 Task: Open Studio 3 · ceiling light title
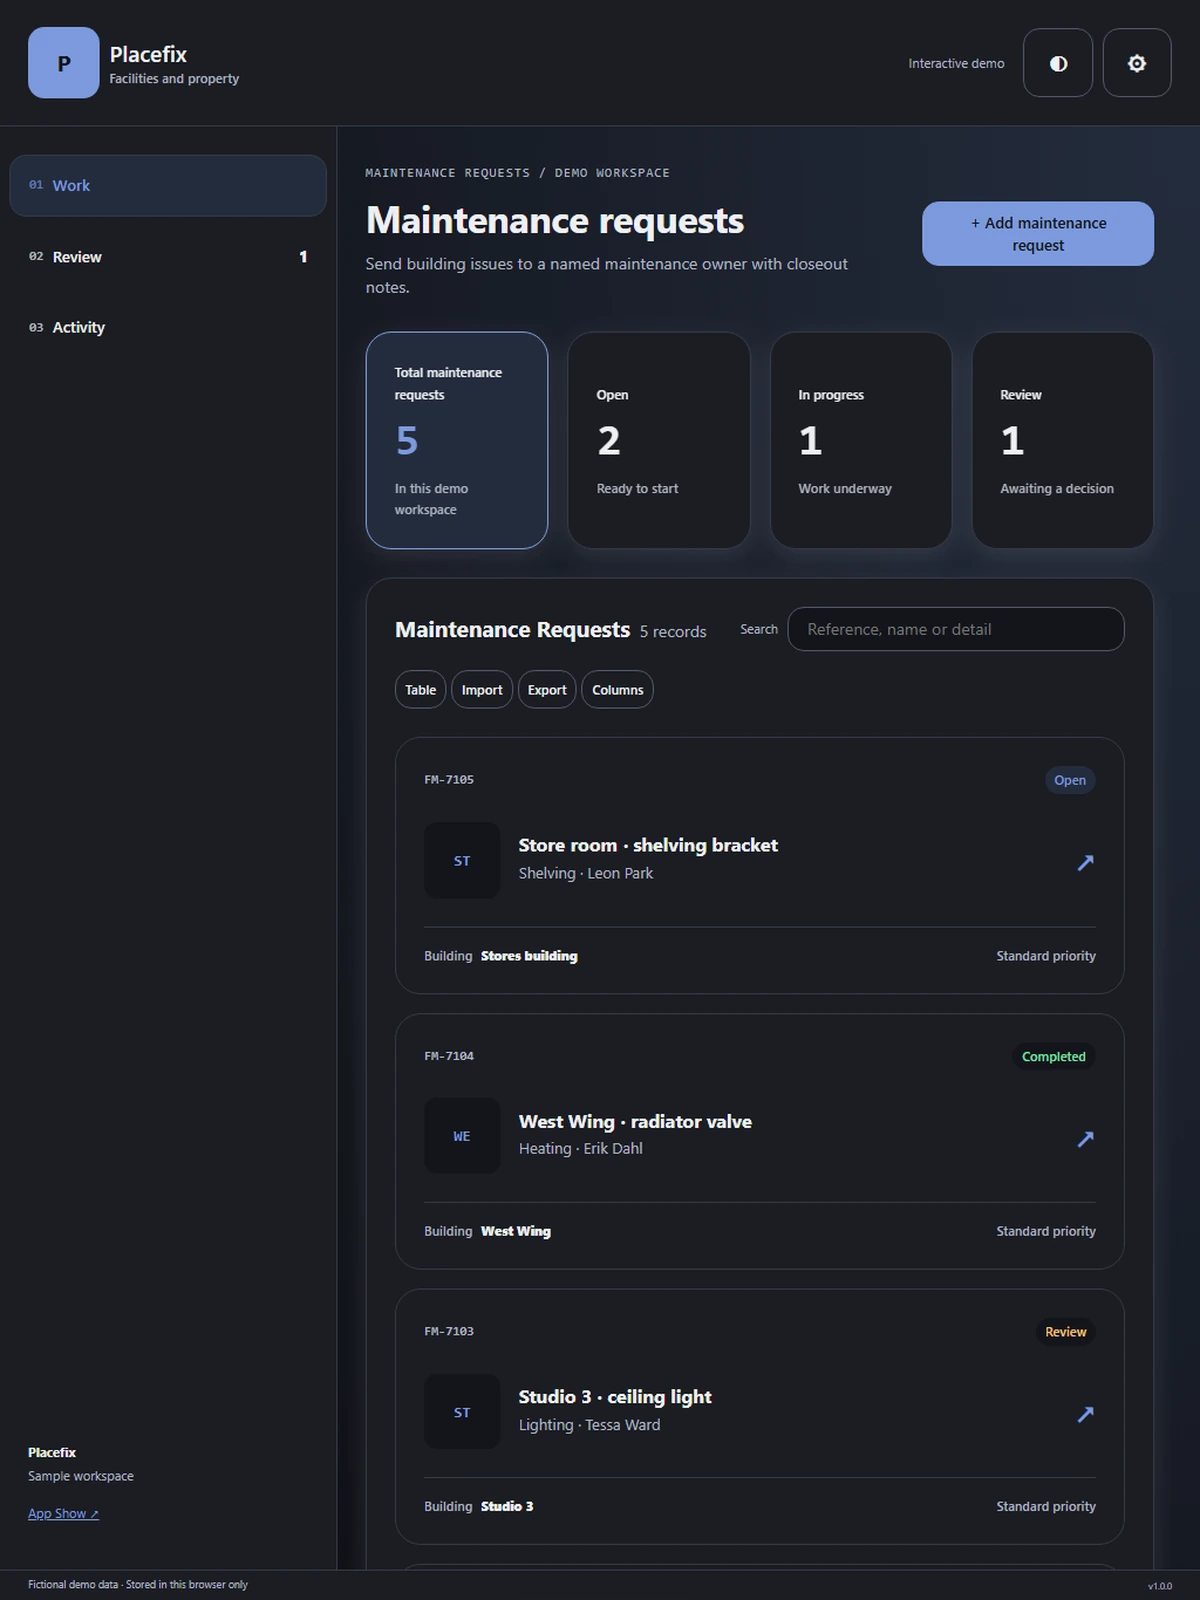(615, 1397)
